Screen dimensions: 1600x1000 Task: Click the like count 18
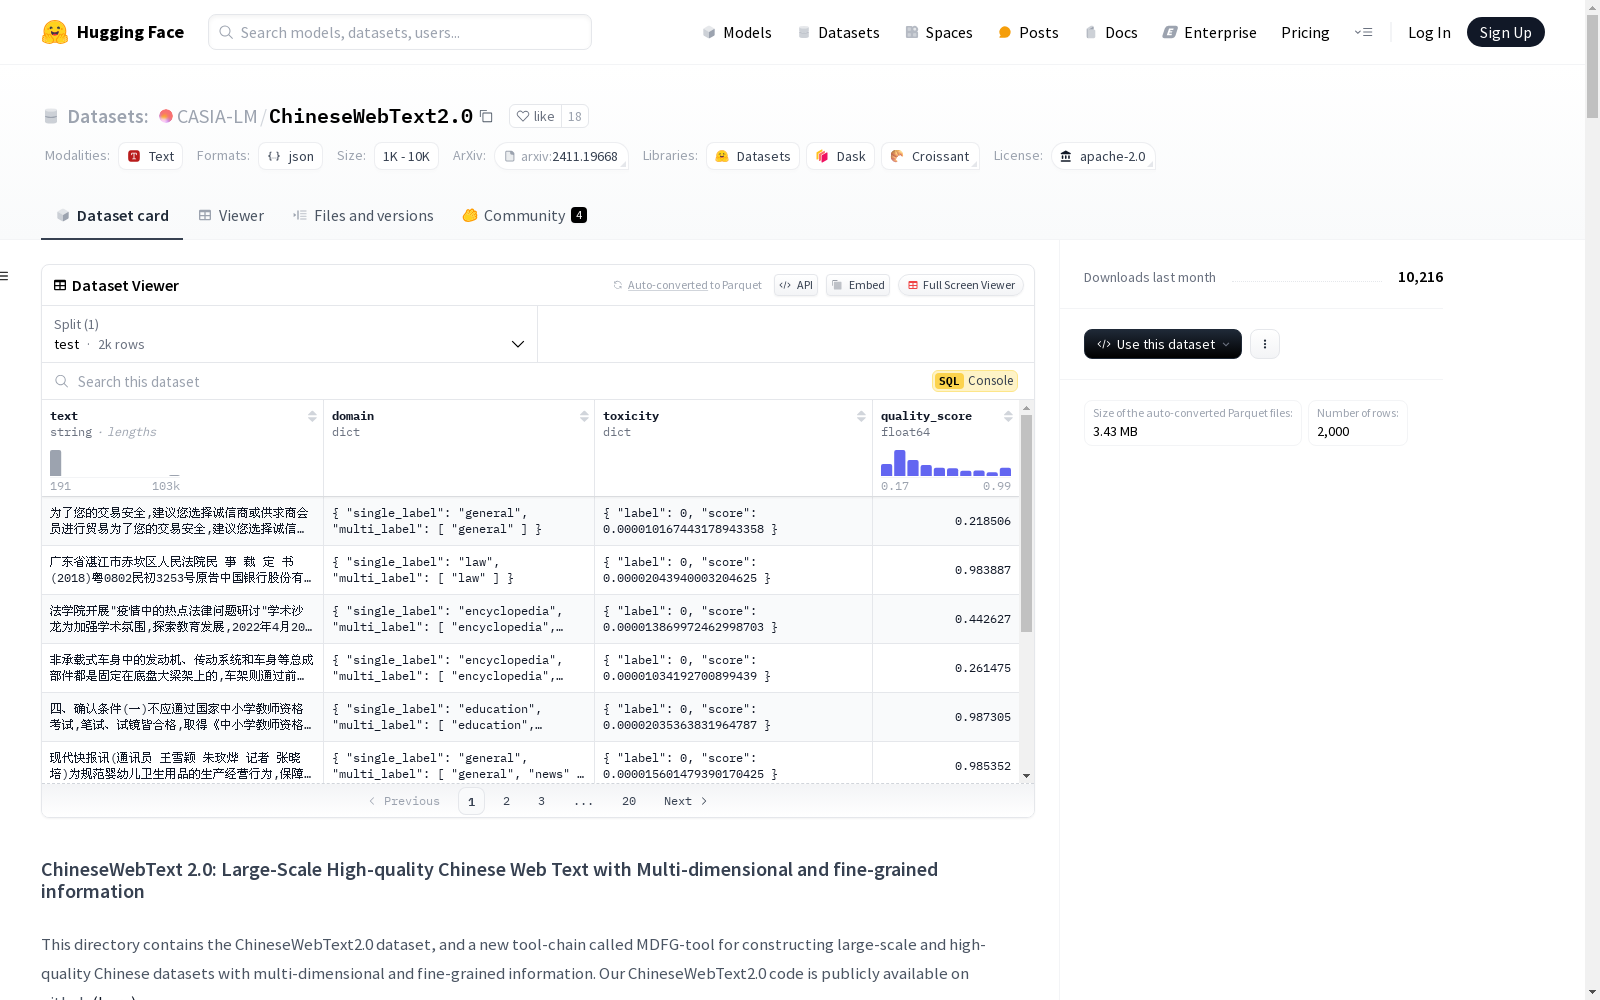(x=575, y=116)
